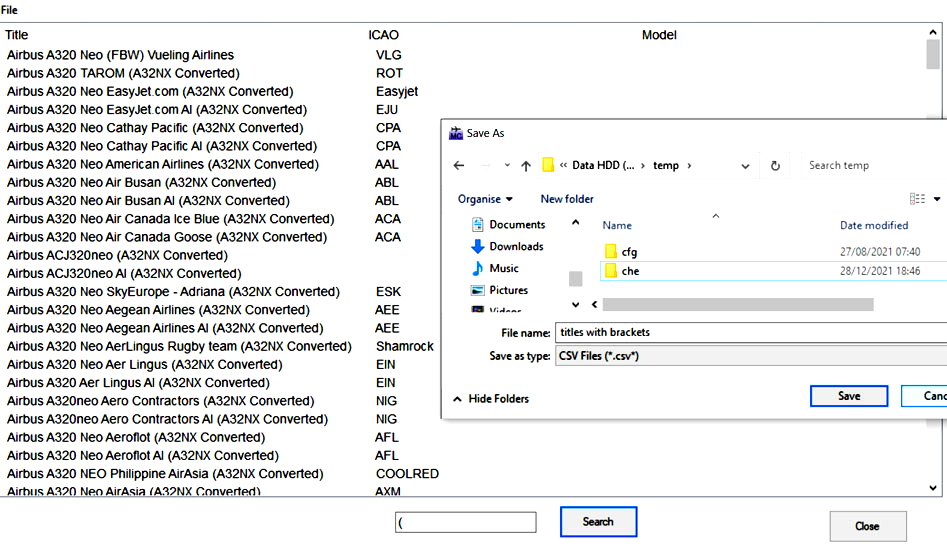Click the search text box containing parenthesis
The width and height of the screenshot is (947, 550).
click(466, 522)
